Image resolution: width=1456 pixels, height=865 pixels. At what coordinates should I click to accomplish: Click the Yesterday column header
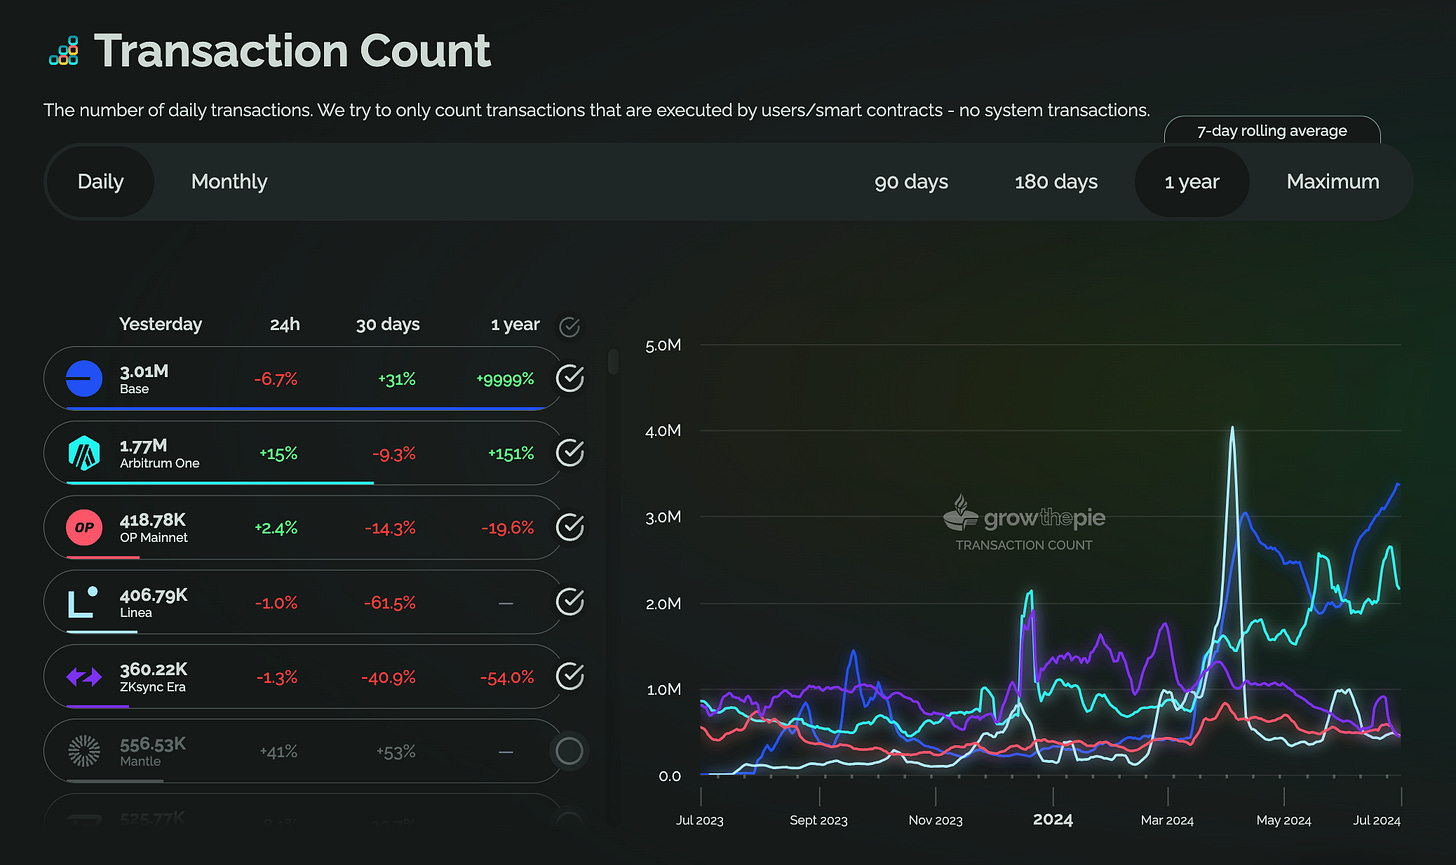[160, 324]
